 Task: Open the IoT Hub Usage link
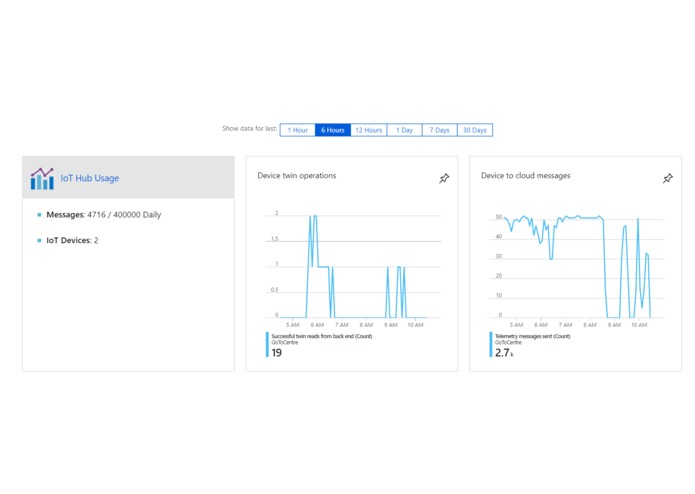click(x=90, y=178)
